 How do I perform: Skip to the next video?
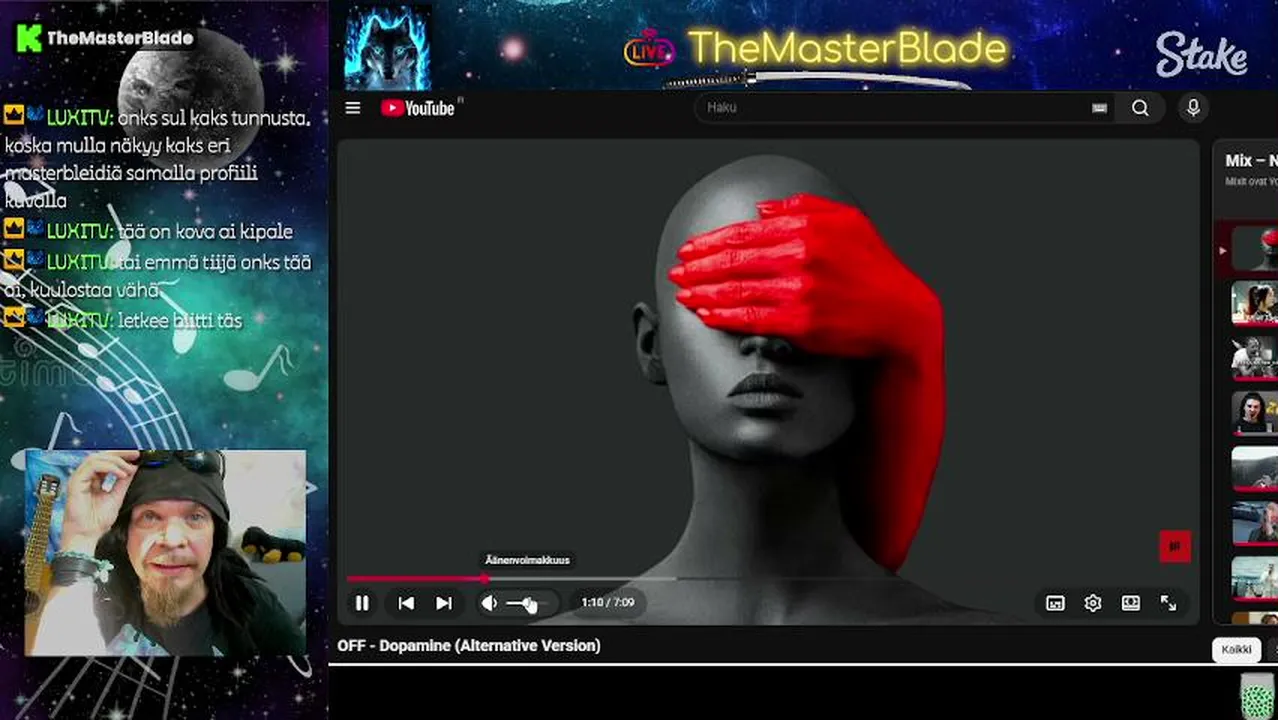444,603
